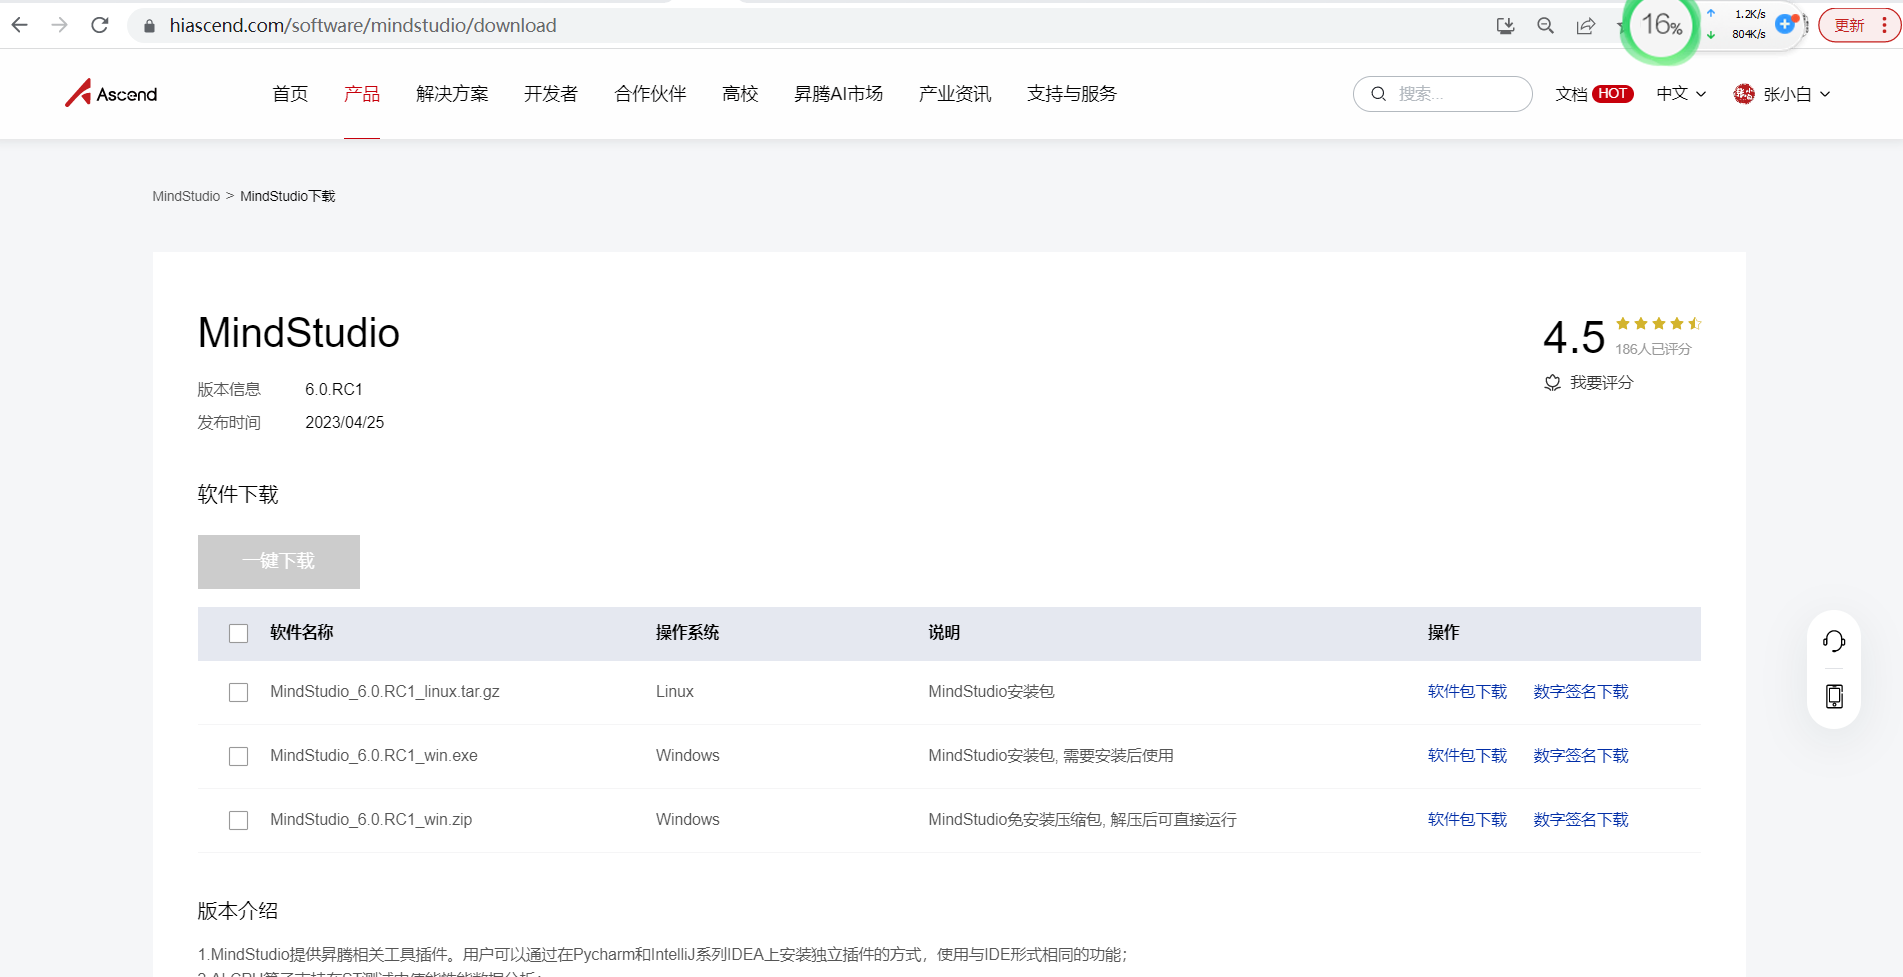This screenshot has width=1903, height=977.
Task: Click the browser back arrow
Action: [x=20, y=25]
